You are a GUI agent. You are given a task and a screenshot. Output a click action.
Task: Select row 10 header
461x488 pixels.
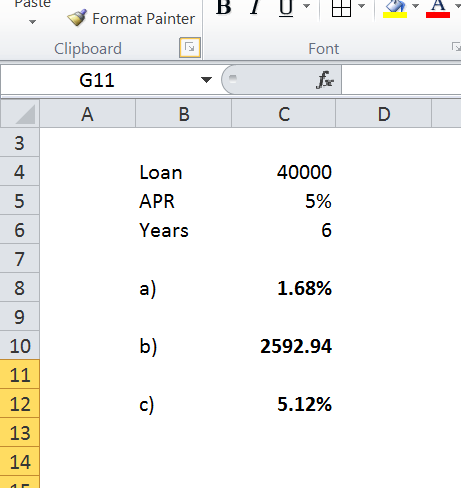(19, 346)
